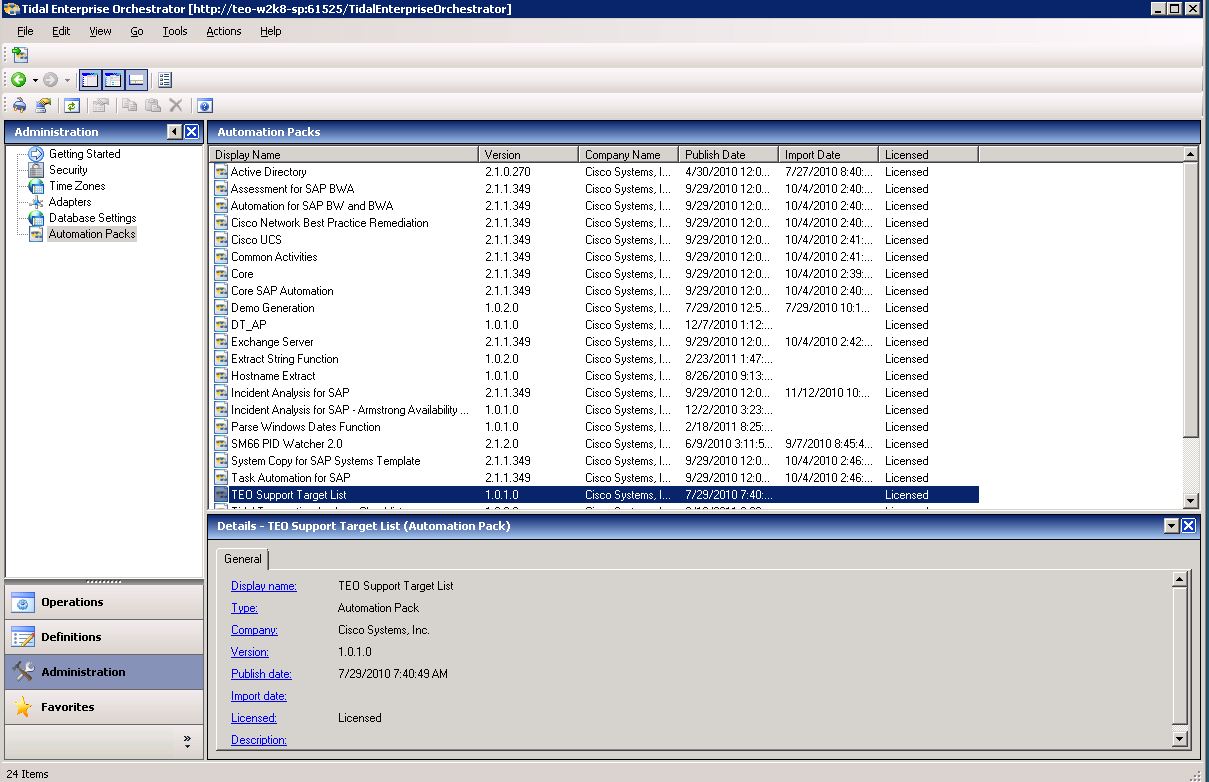Open the View menu
Image resolution: width=1209 pixels, height=782 pixels.
tap(101, 31)
